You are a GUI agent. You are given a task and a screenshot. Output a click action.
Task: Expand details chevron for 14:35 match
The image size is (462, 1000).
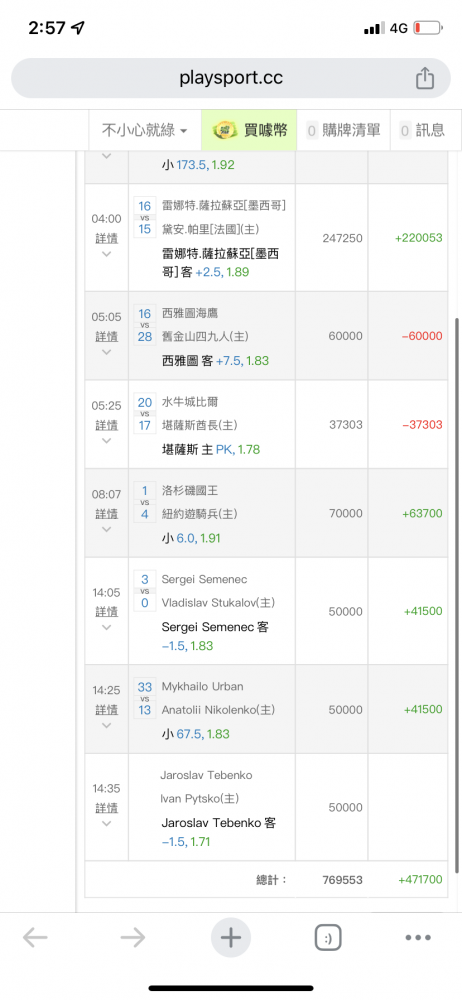pyautogui.click(x=107, y=823)
